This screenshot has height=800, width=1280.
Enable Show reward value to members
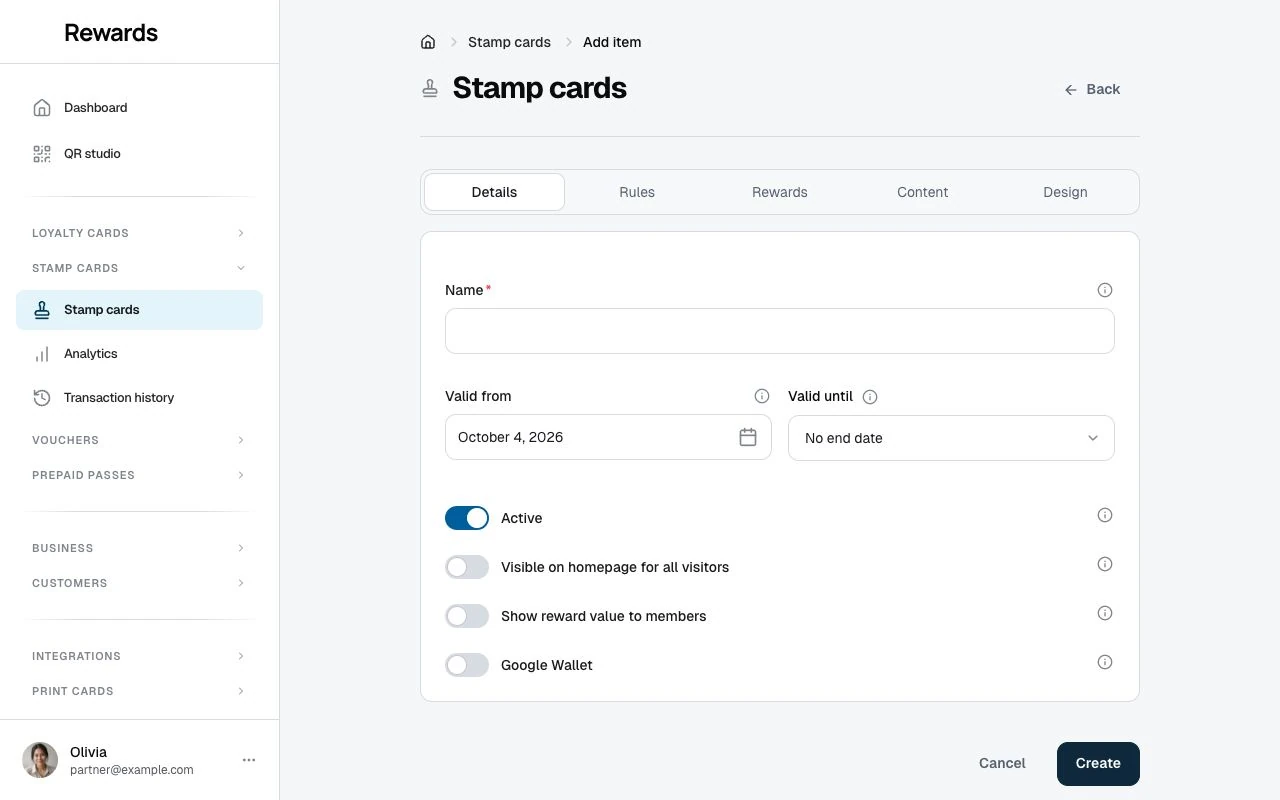467,616
